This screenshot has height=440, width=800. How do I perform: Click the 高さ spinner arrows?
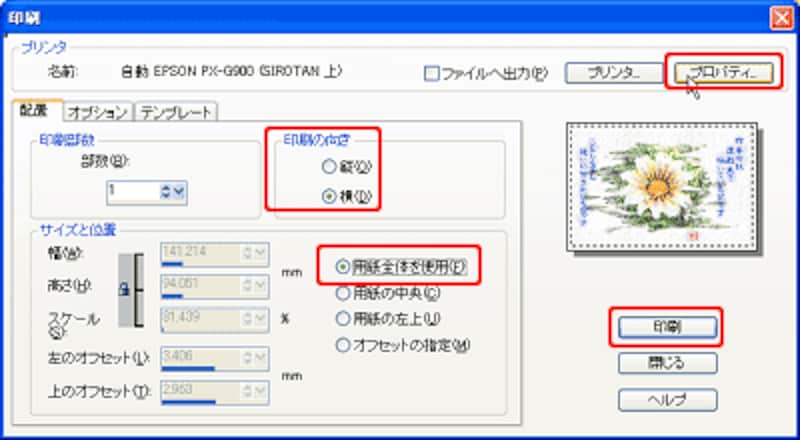click(x=248, y=287)
